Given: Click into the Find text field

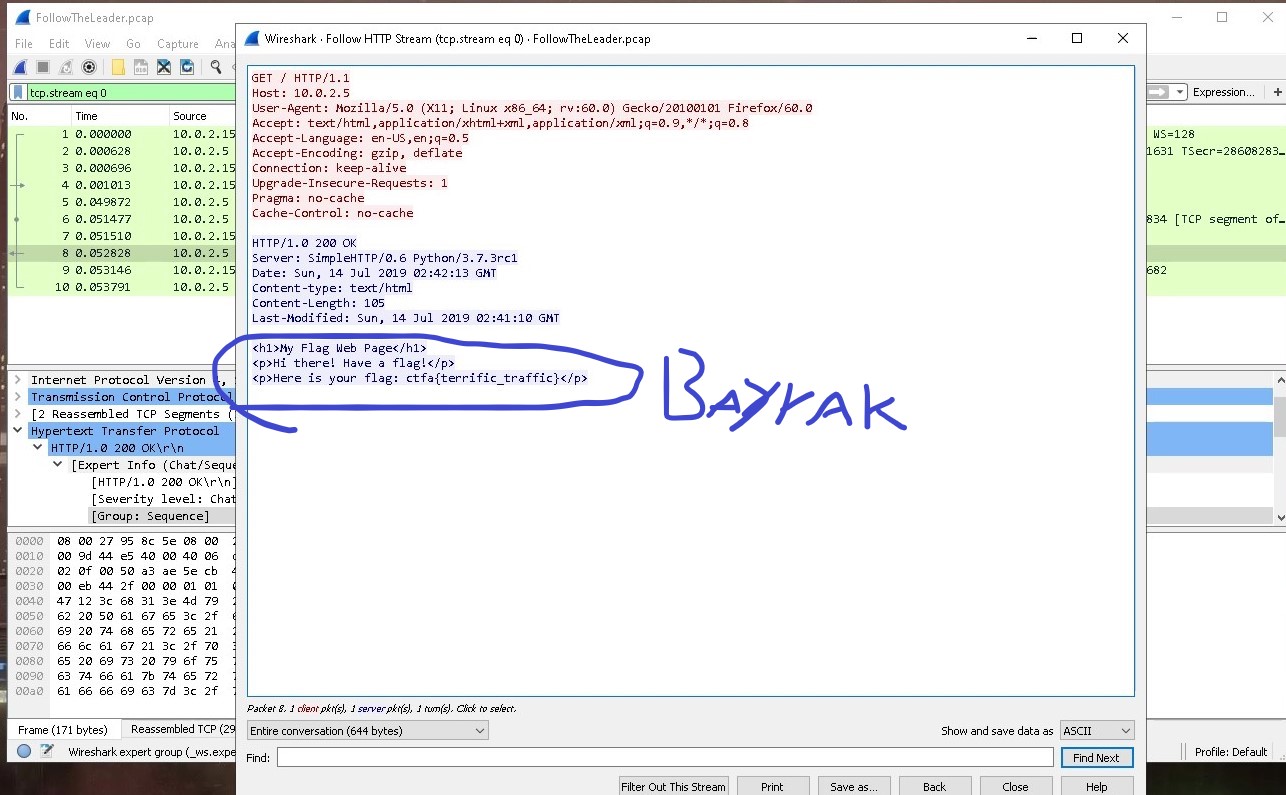Looking at the screenshot, I should pos(664,758).
